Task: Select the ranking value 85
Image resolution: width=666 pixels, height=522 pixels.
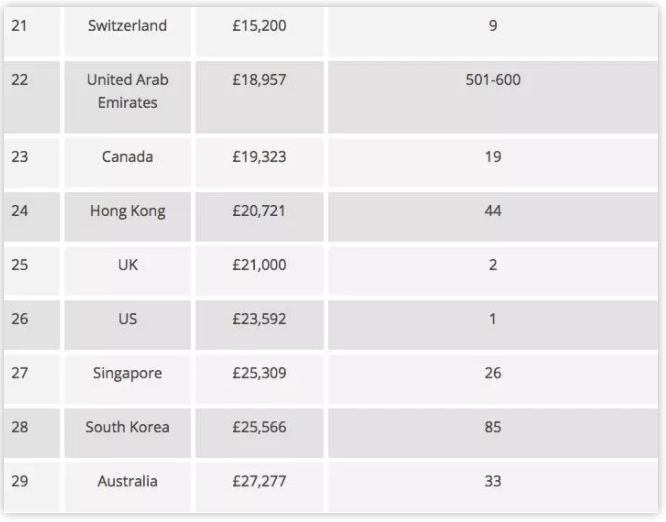Action: point(493,427)
